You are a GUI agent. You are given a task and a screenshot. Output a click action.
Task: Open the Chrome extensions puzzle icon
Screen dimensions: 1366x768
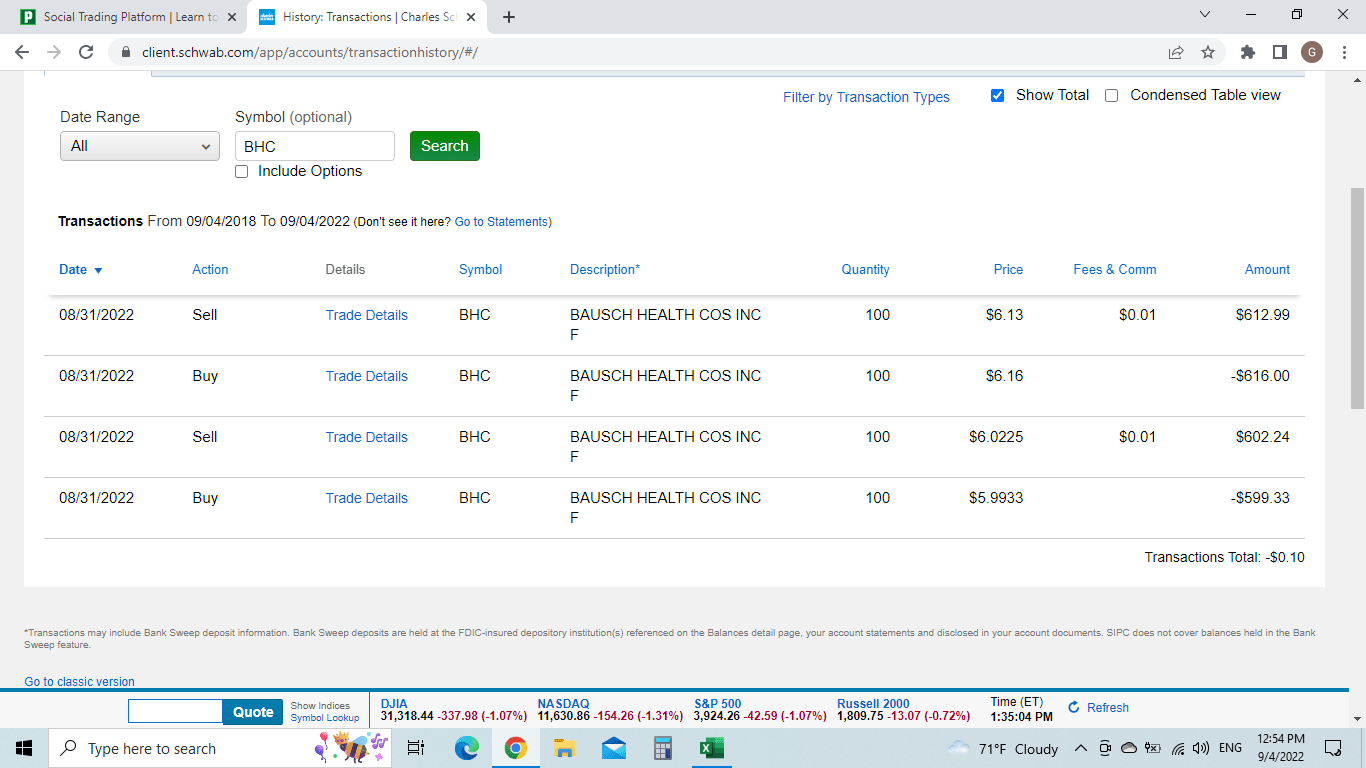[1247, 52]
